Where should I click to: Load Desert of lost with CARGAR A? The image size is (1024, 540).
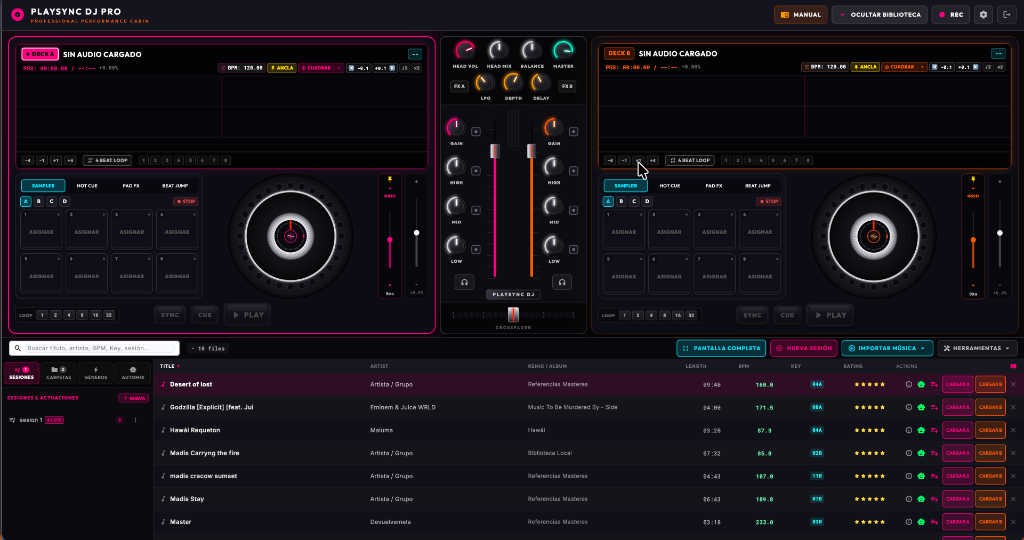[x=957, y=385]
